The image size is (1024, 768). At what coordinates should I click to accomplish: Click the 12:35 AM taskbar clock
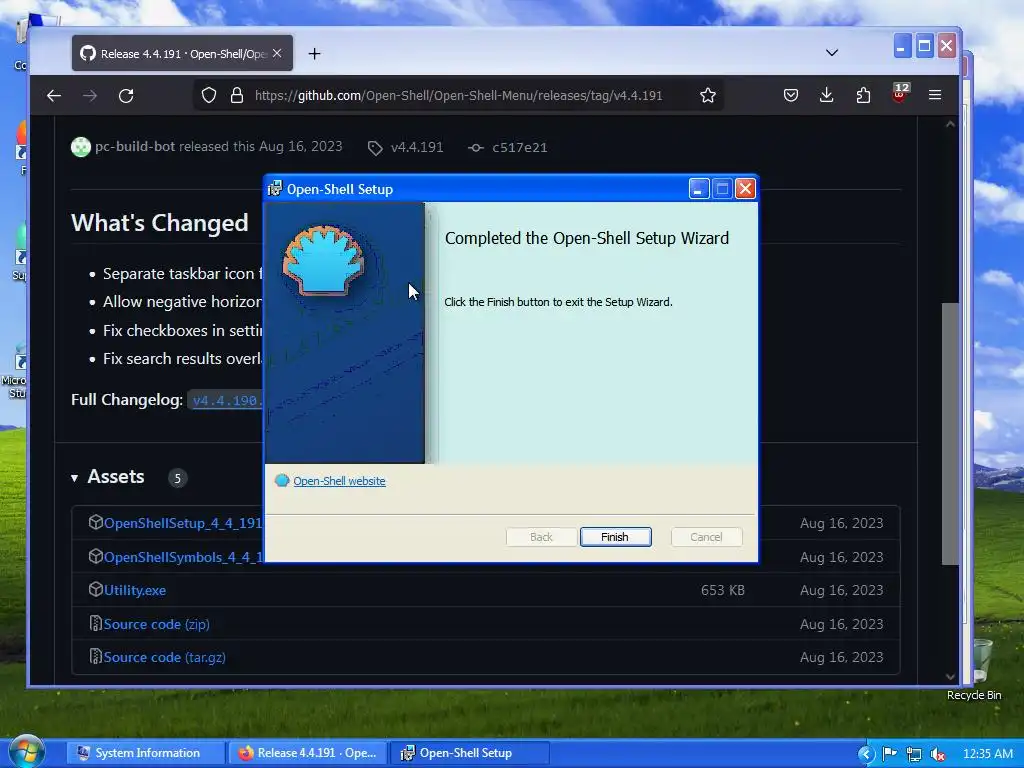coord(987,754)
